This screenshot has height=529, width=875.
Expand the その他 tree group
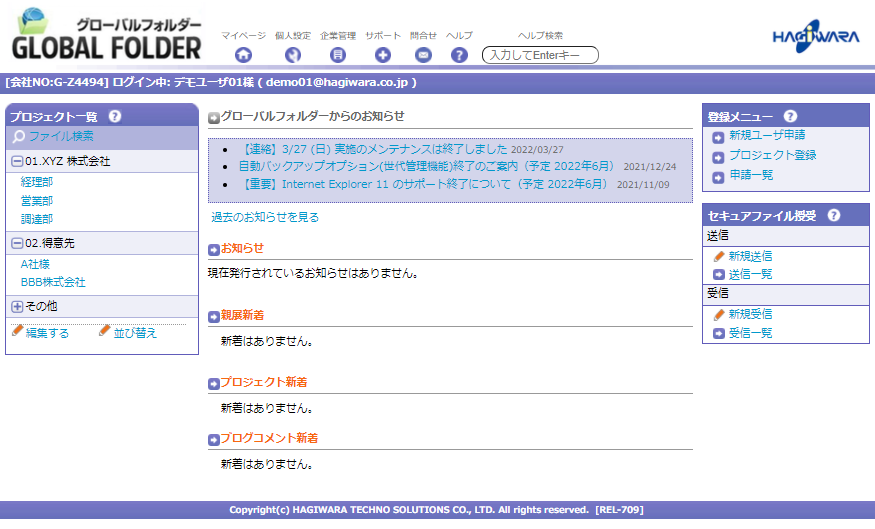pos(17,307)
